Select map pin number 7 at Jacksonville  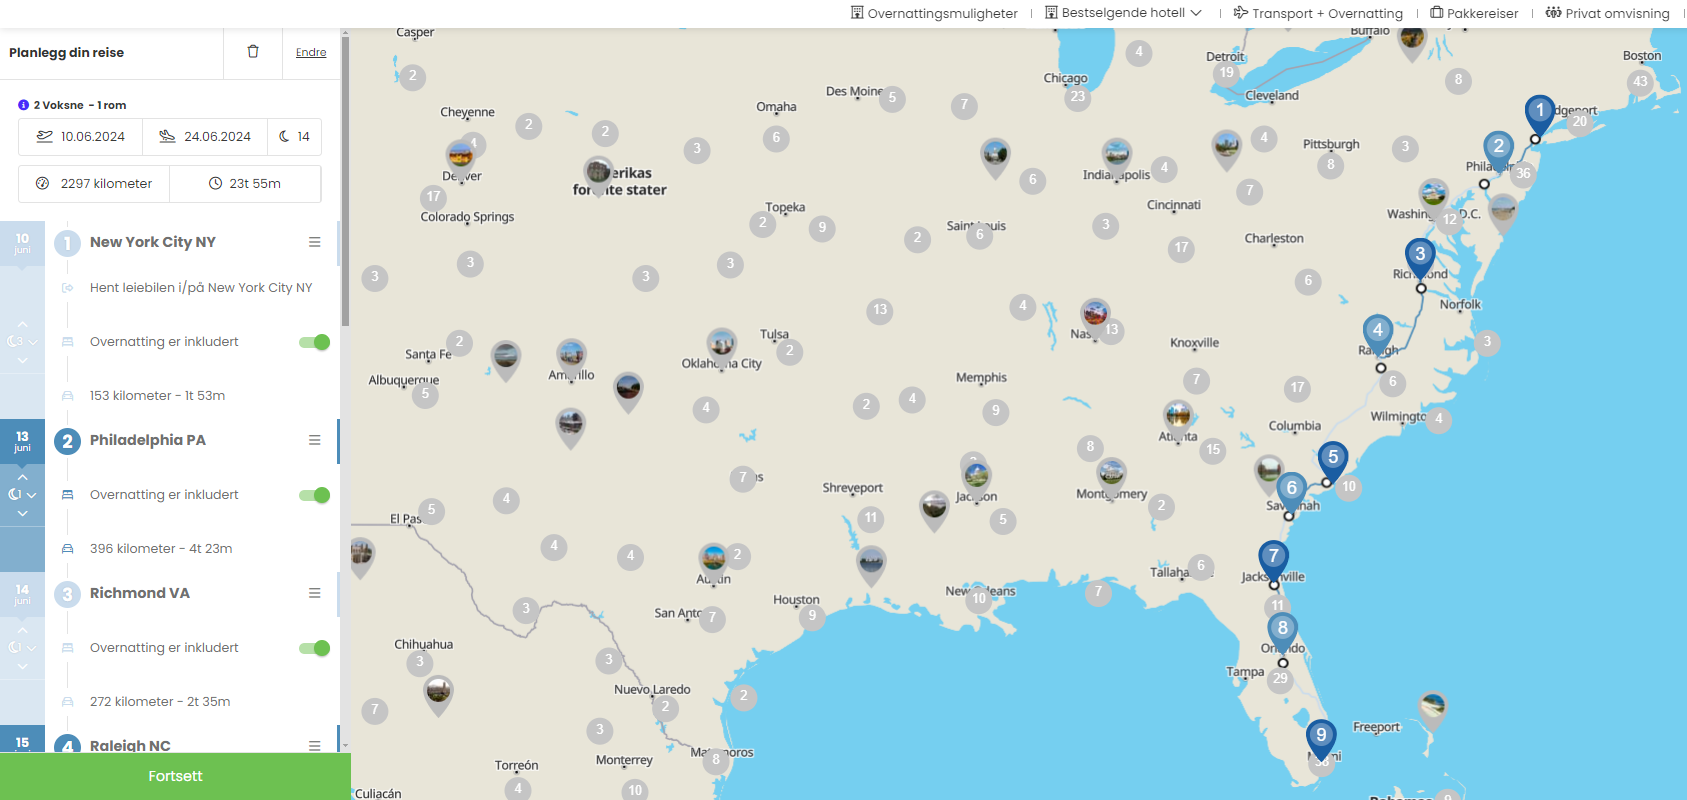(1273, 557)
